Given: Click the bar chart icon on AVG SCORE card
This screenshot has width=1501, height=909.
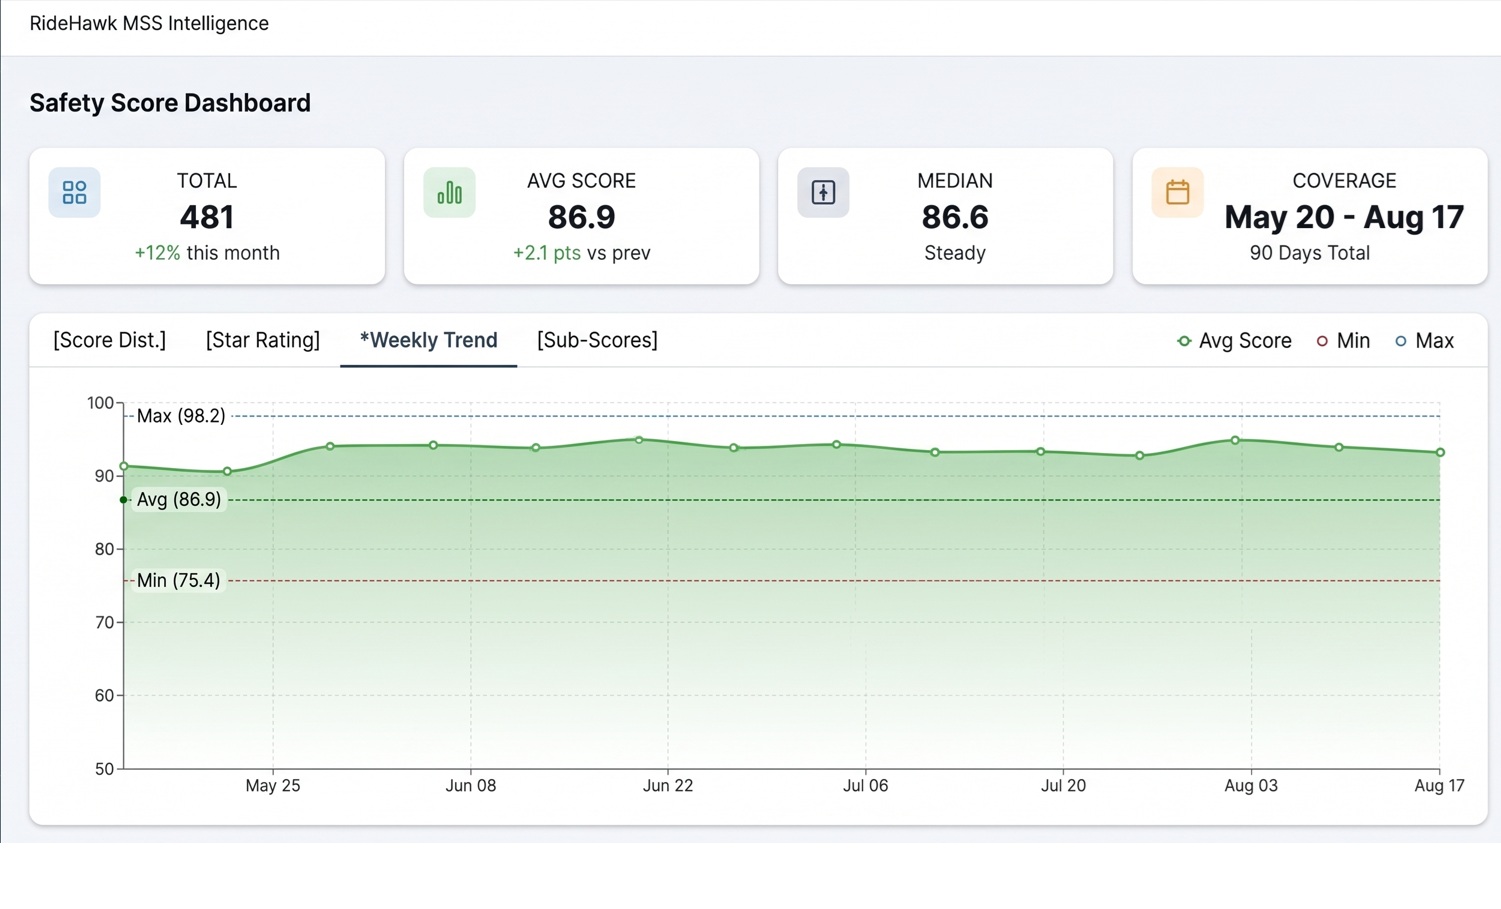Looking at the screenshot, I should click(x=449, y=192).
